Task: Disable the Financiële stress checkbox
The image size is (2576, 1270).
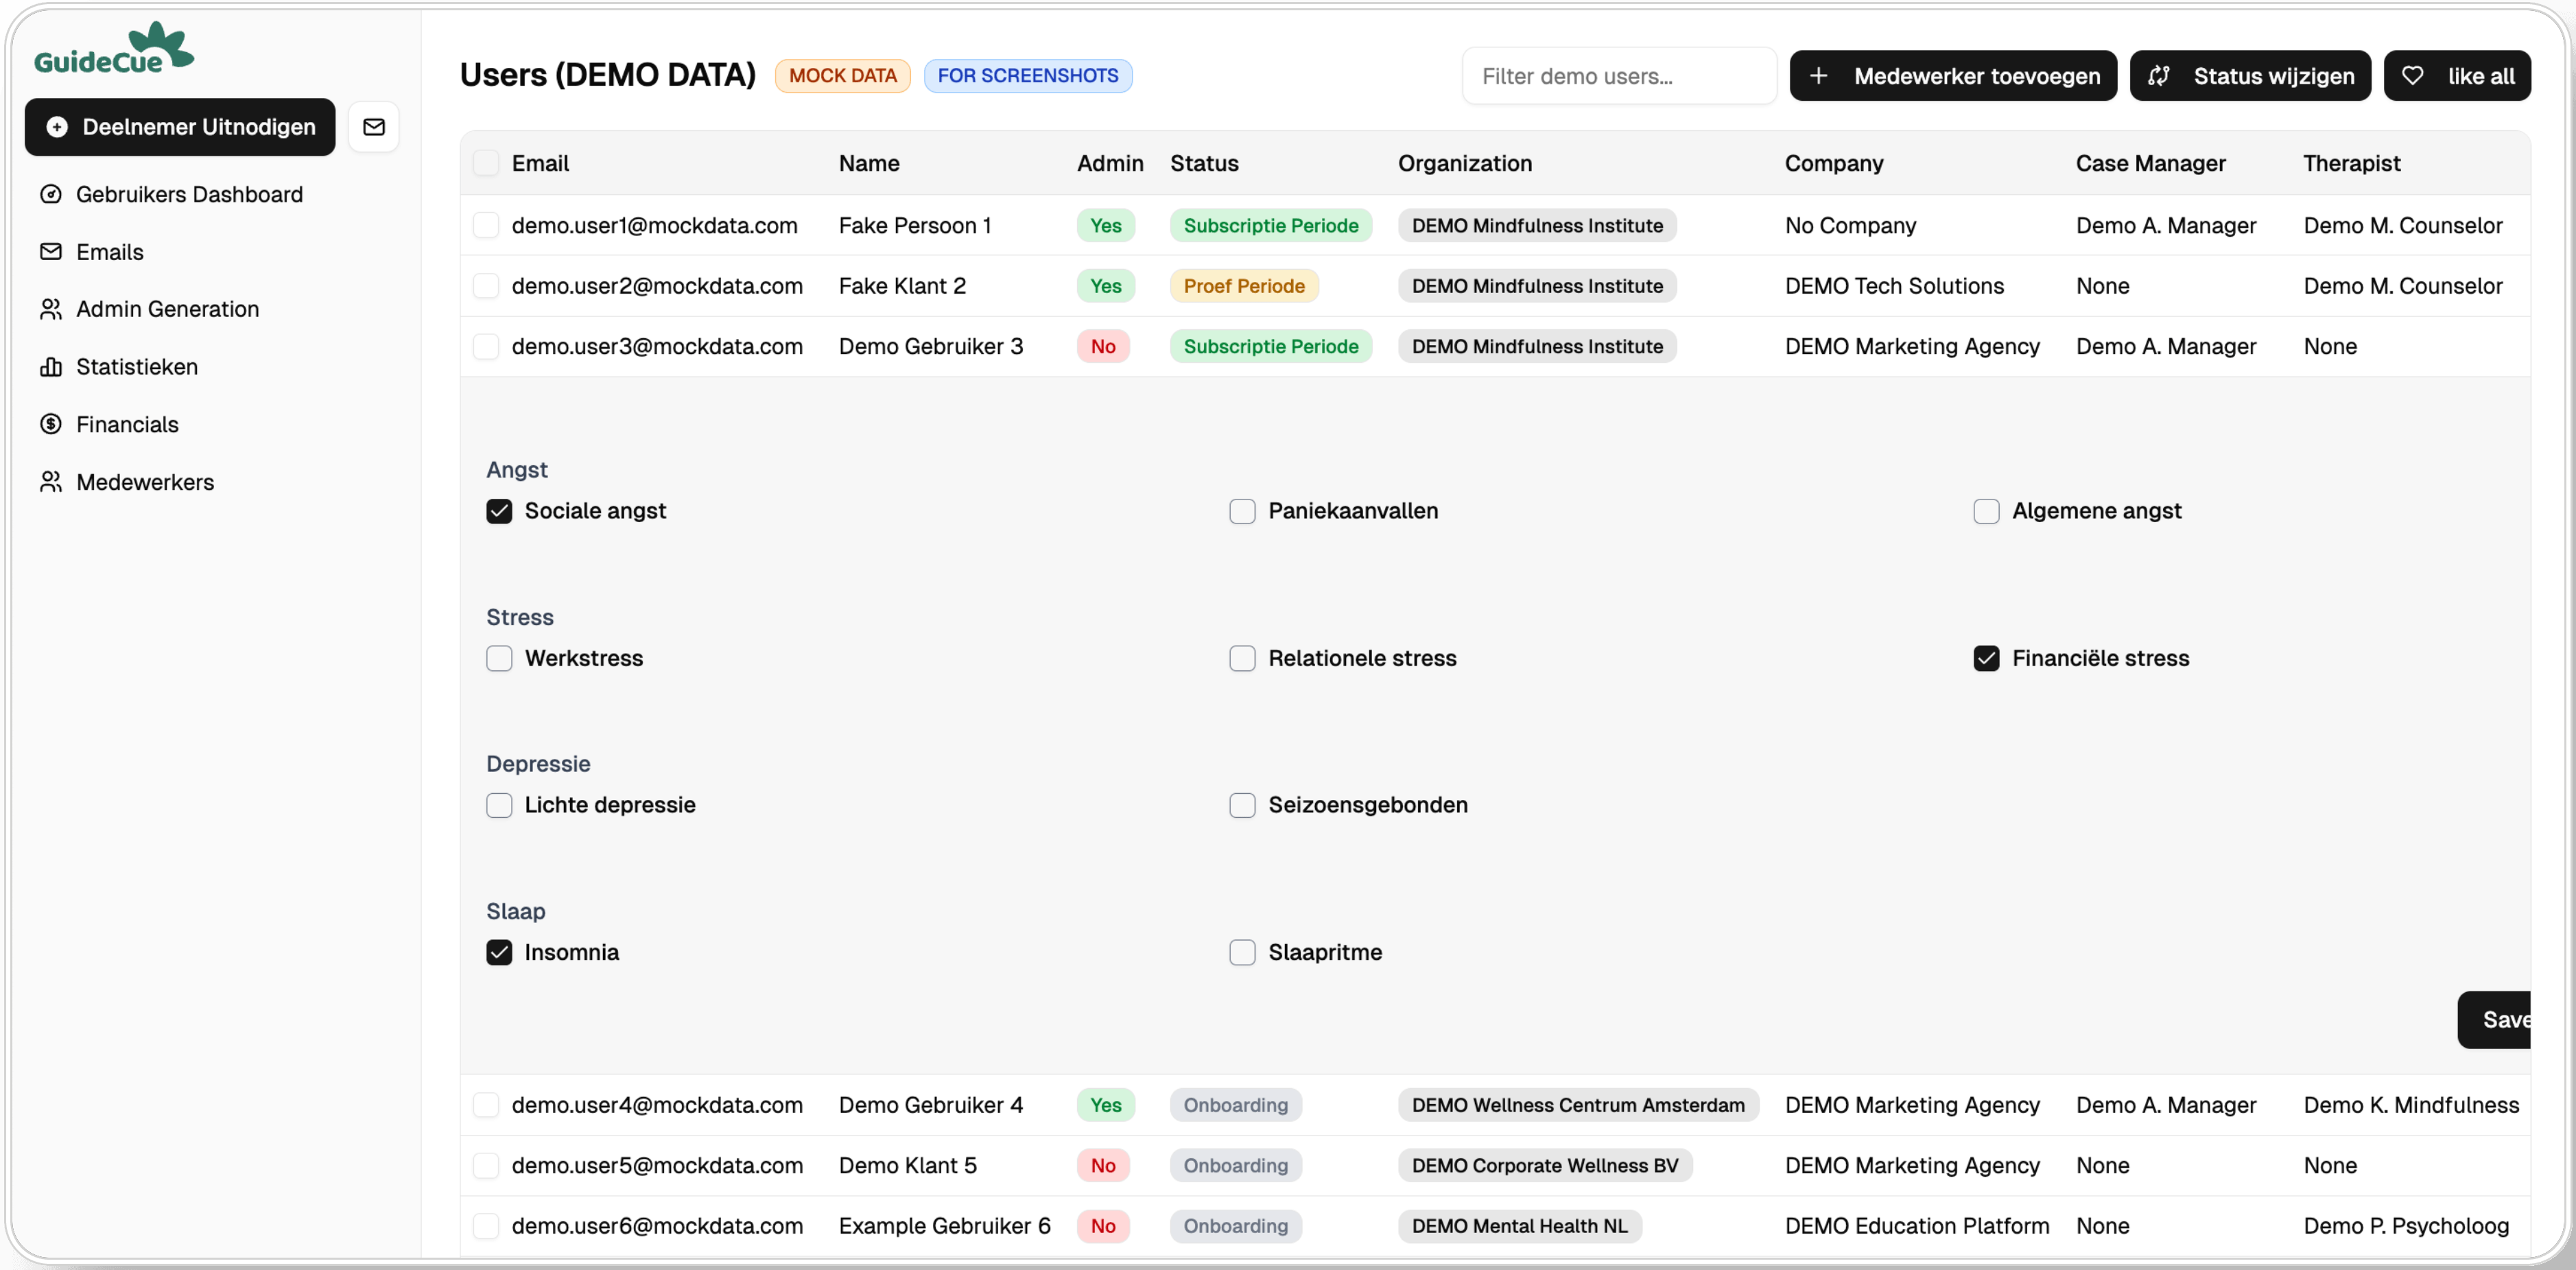Action: (x=1986, y=658)
